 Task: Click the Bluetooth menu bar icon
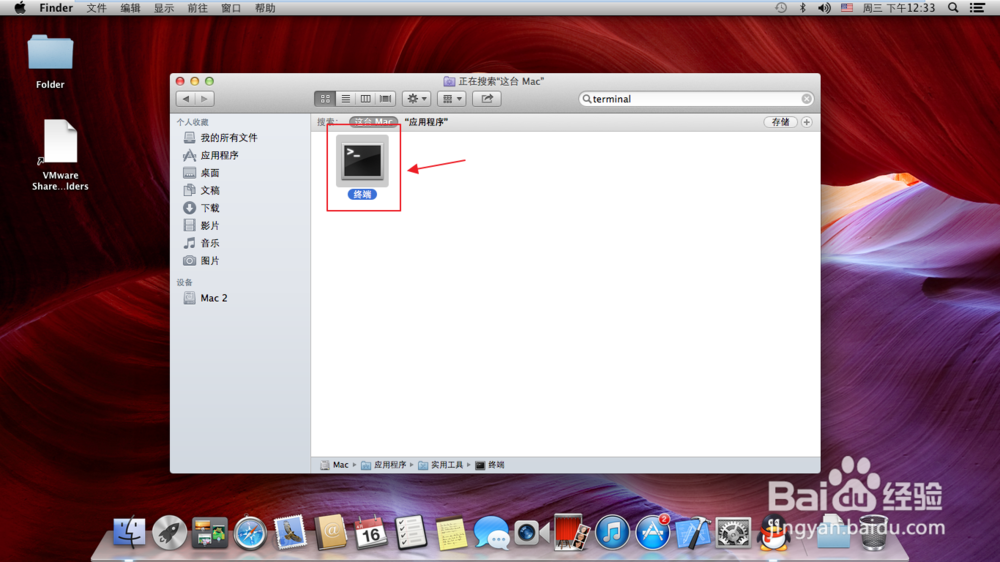803,8
